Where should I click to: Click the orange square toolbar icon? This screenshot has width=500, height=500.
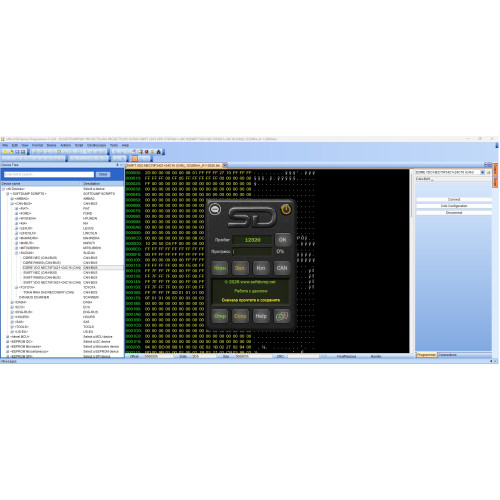coord(135,158)
